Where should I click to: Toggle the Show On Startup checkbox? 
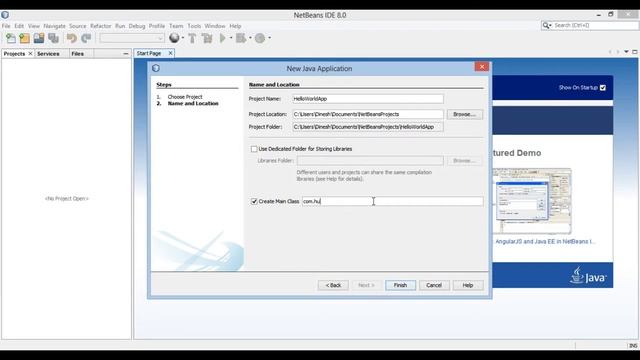tap(603, 87)
